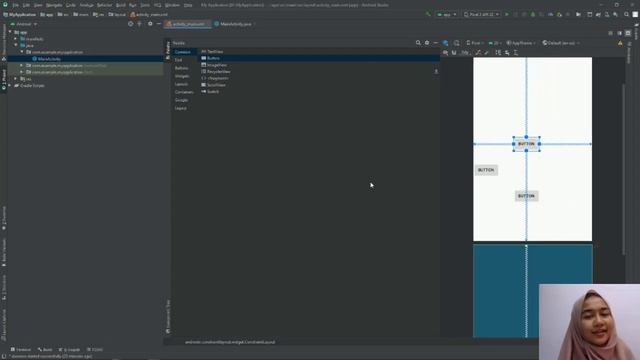
Task: Toggle the autoconnect magnet icon
Action: pos(454,53)
